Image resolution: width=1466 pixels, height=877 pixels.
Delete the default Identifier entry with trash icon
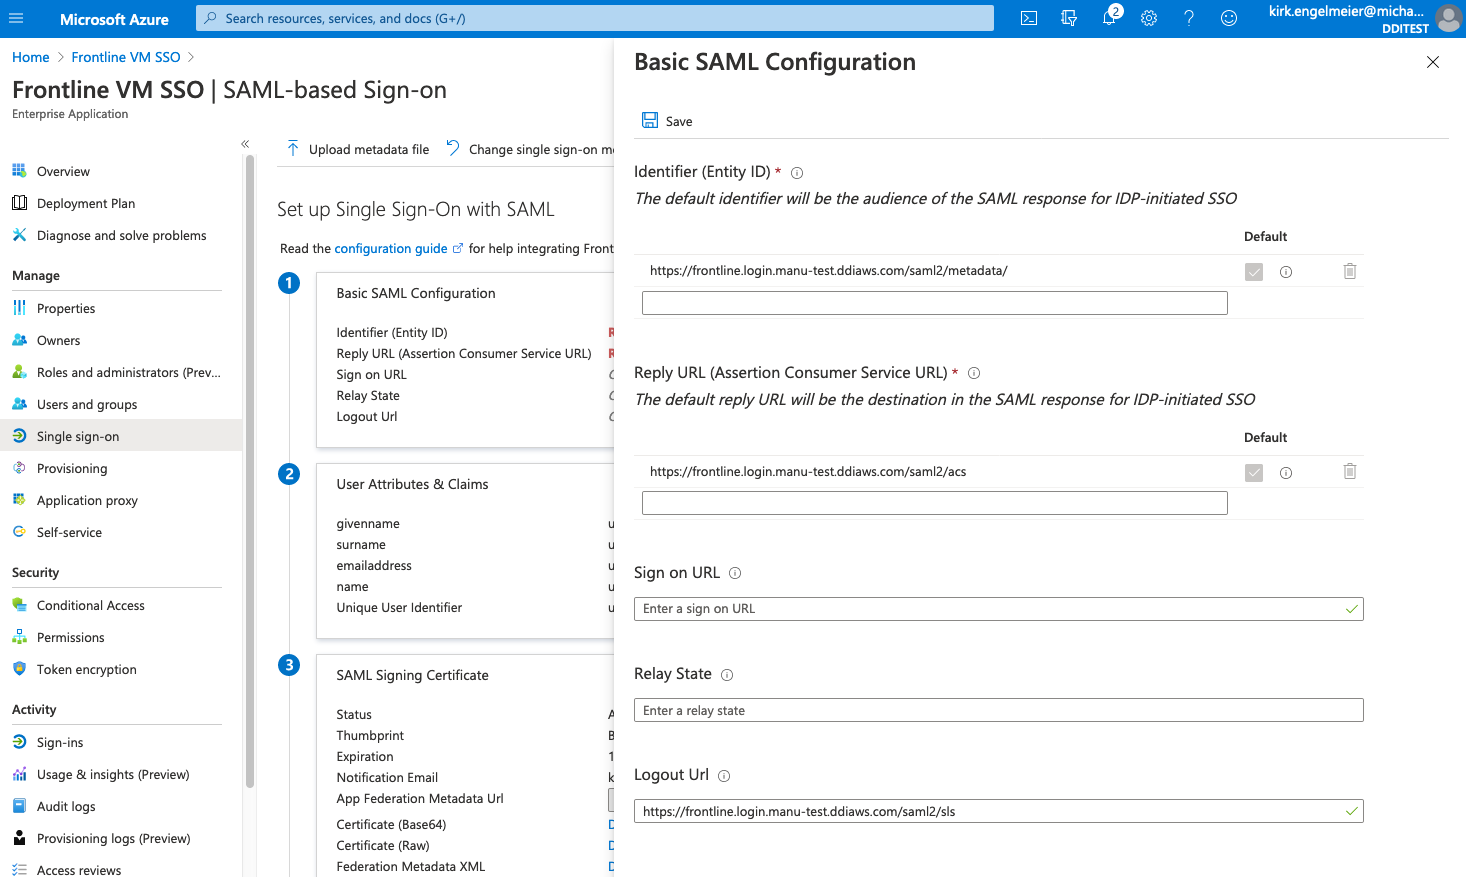(x=1349, y=270)
